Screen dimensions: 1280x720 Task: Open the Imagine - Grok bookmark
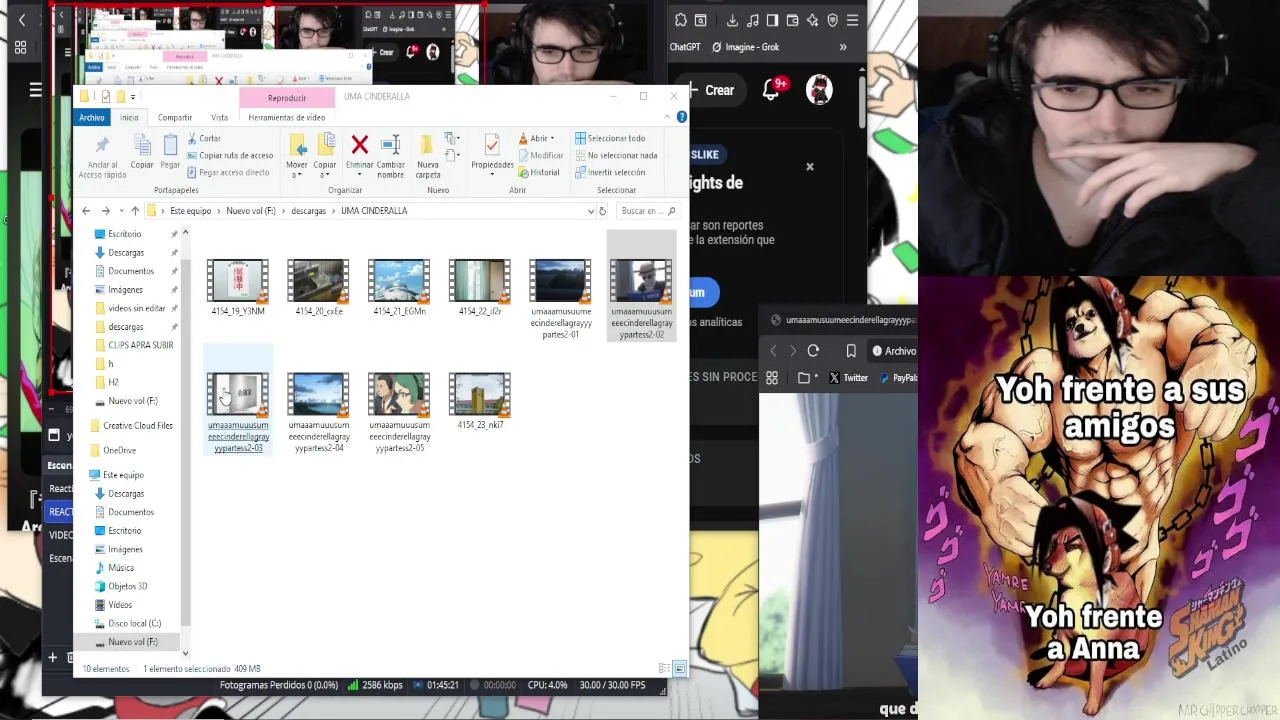pyautogui.click(x=745, y=47)
